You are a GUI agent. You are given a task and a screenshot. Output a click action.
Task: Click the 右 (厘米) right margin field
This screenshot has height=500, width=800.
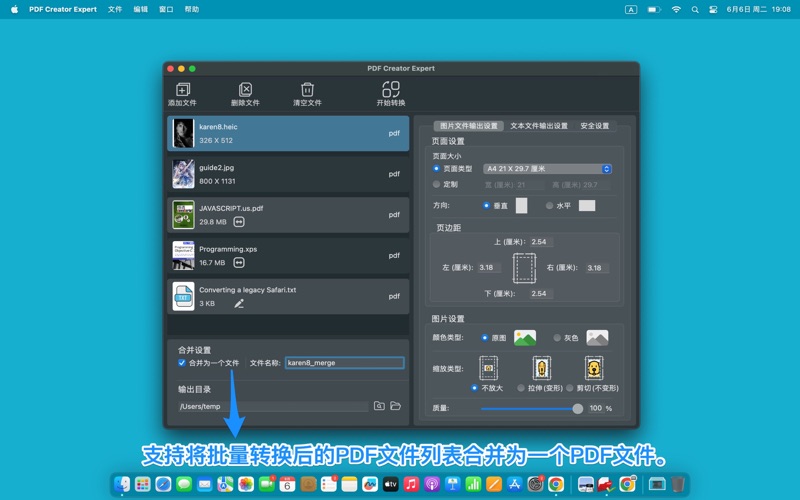tap(597, 268)
